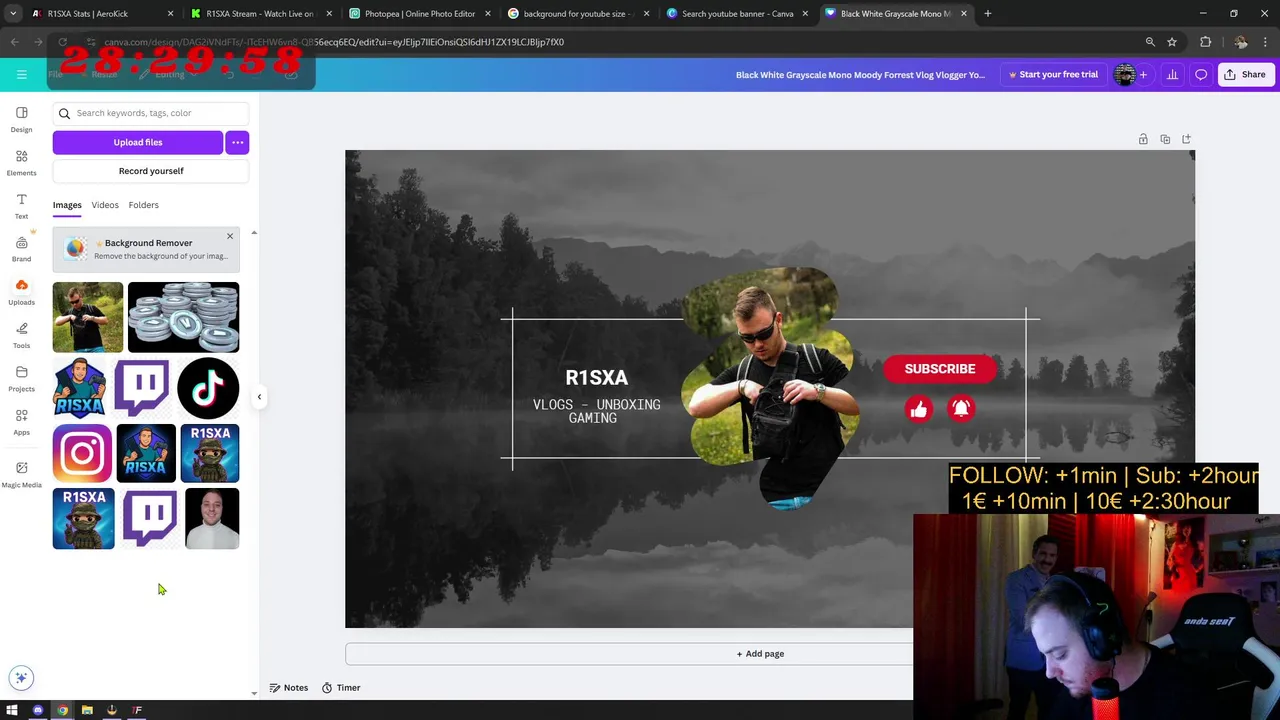Open the Design panel in sidebar
The height and width of the screenshot is (720, 1280).
(x=21, y=119)
